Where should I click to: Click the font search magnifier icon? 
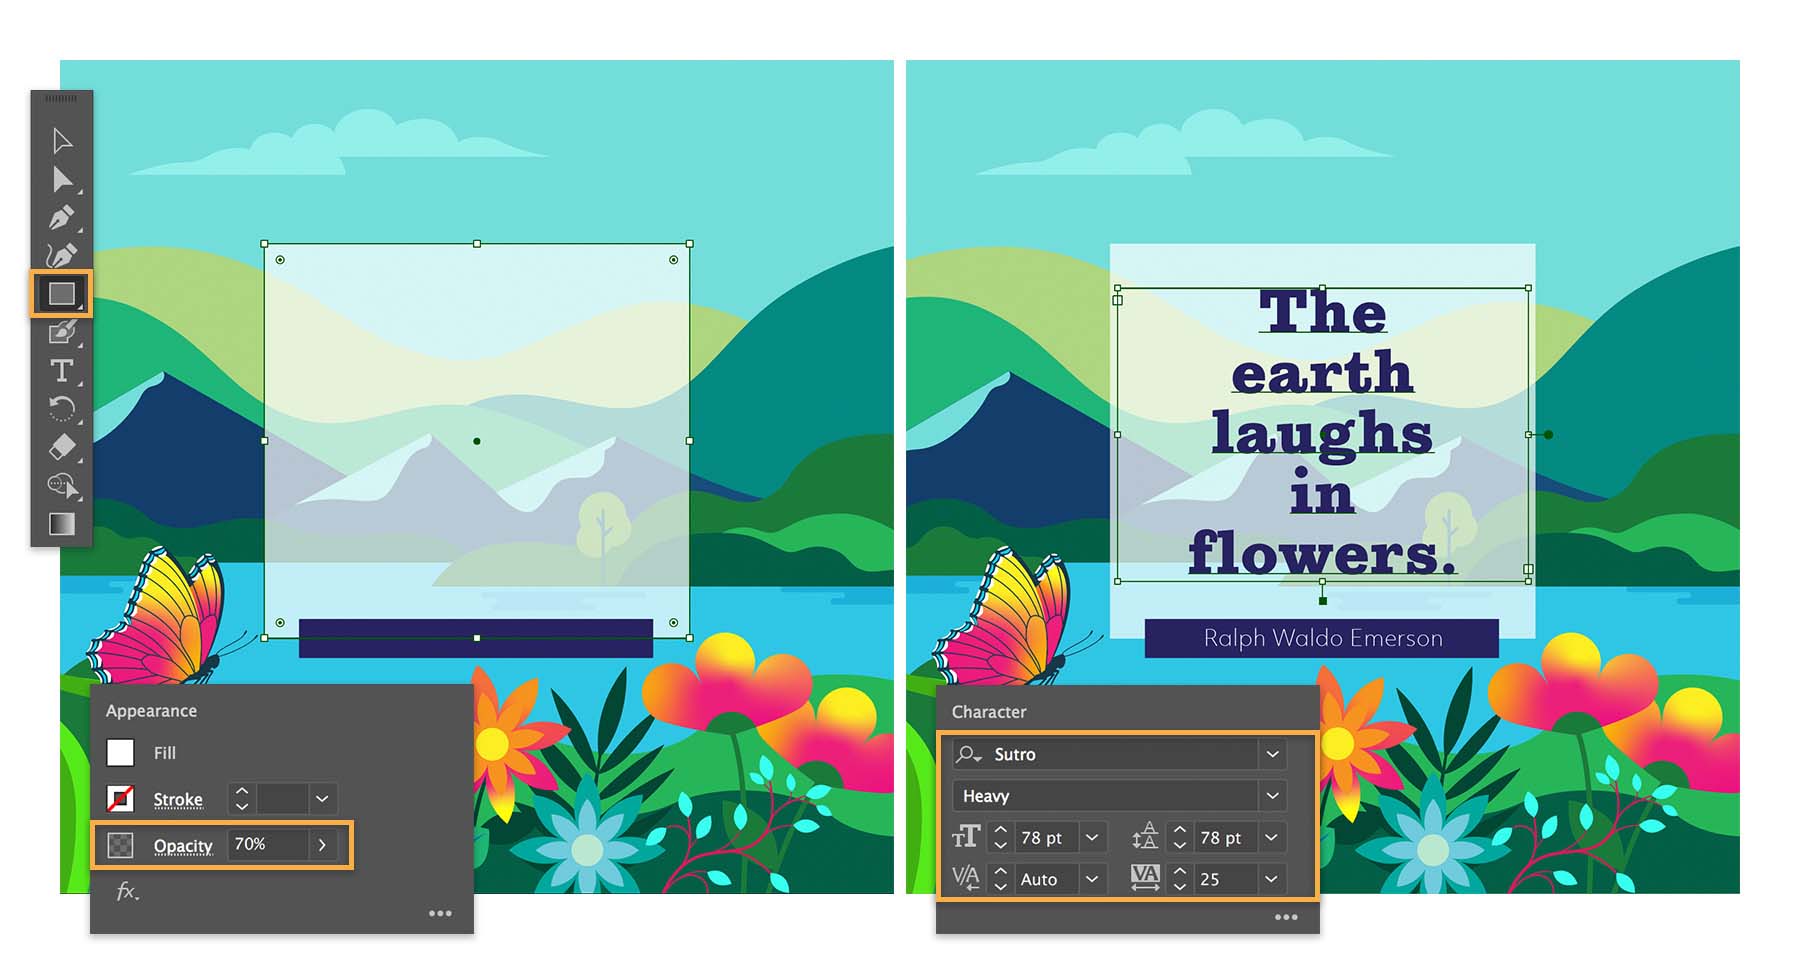pos(968,754)
